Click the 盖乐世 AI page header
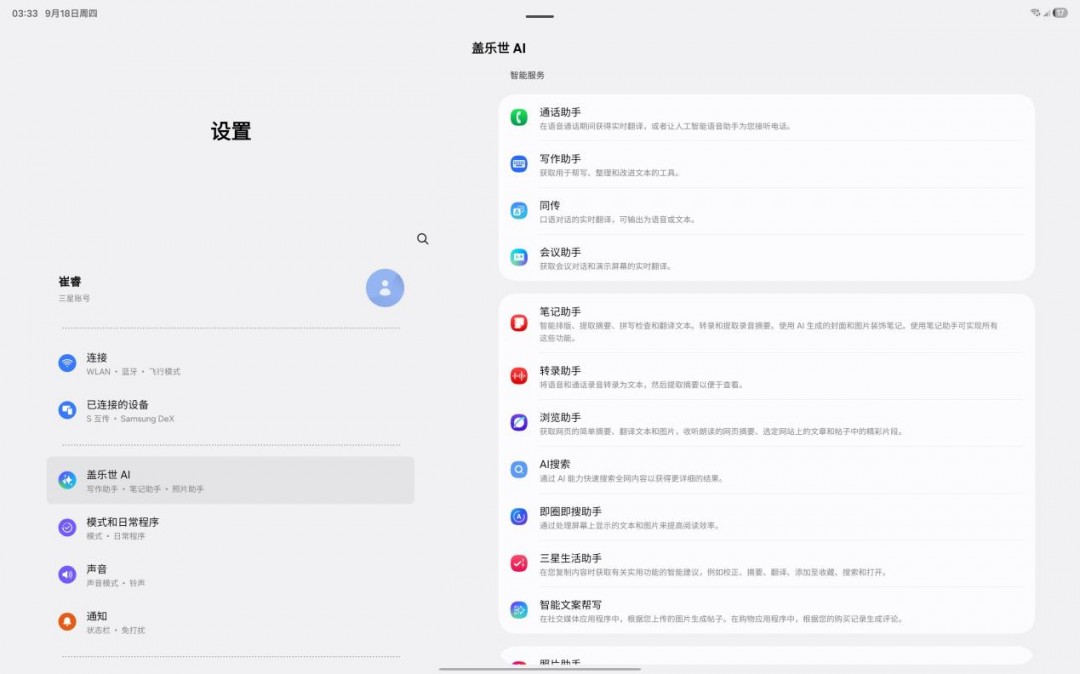This screenshot has width=1080, height=674. click(x=499, y=48)
